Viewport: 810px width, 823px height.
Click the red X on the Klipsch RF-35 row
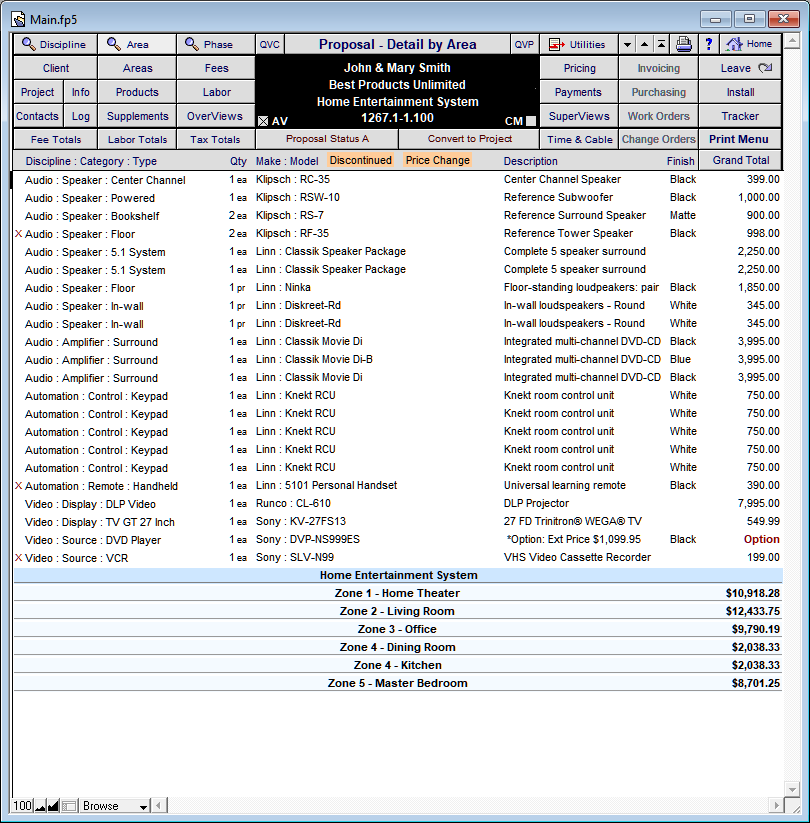(18, 234)
